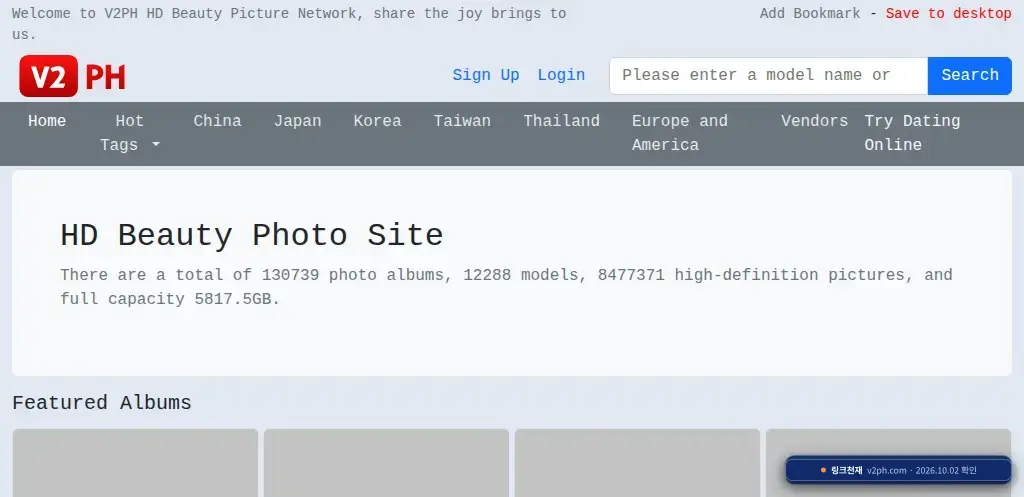Open the Sign Up link
The image size is (1024, 497).
point(486,75)
